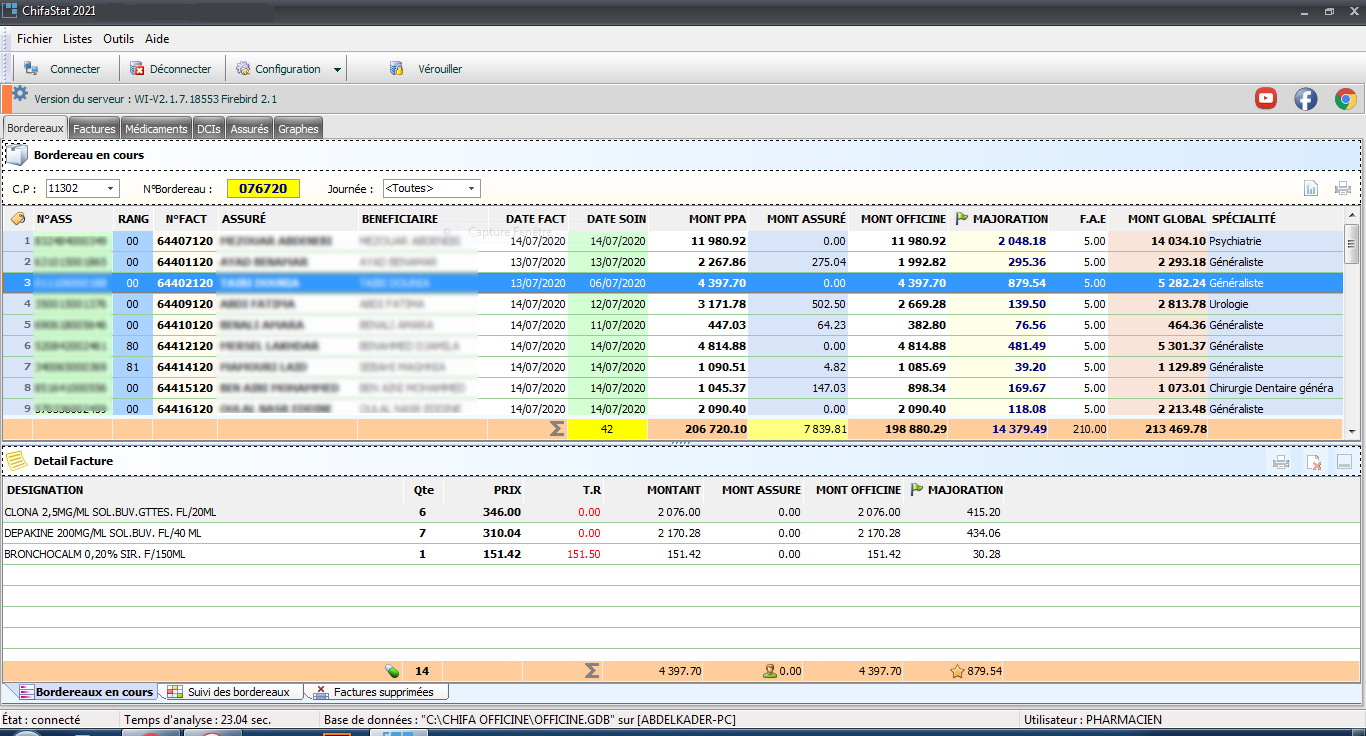Sort the table by MONT GLOBAL column header
The width and height of the screenshot is (1366, 736).
[x=1166, y=219]
